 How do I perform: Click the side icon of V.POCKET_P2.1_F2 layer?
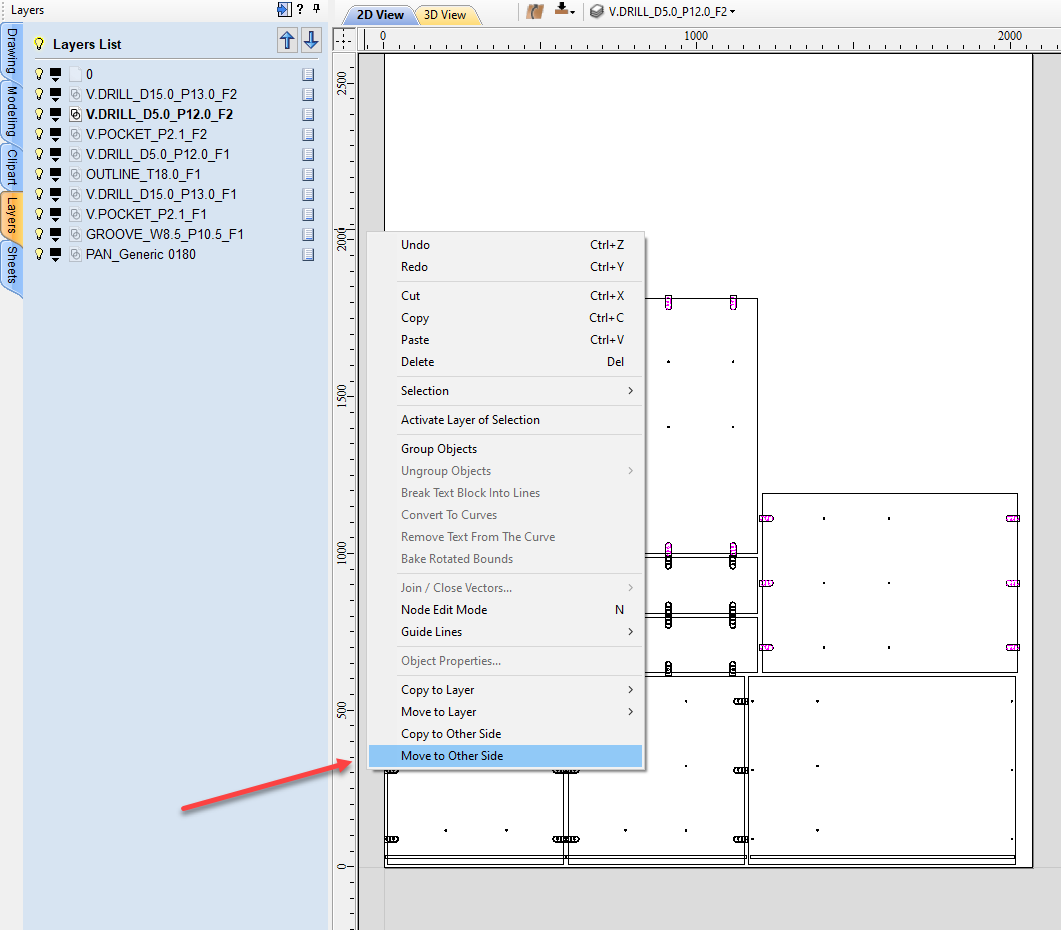coord(75,134)
